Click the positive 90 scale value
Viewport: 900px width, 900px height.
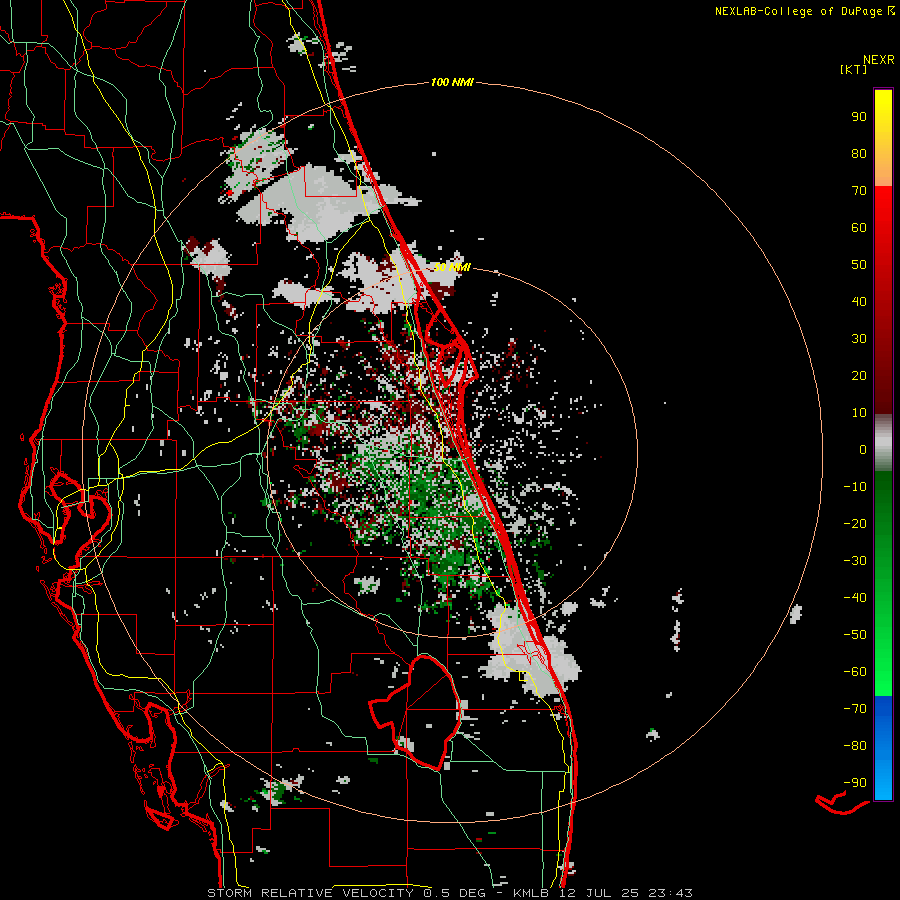click(859, 117)
